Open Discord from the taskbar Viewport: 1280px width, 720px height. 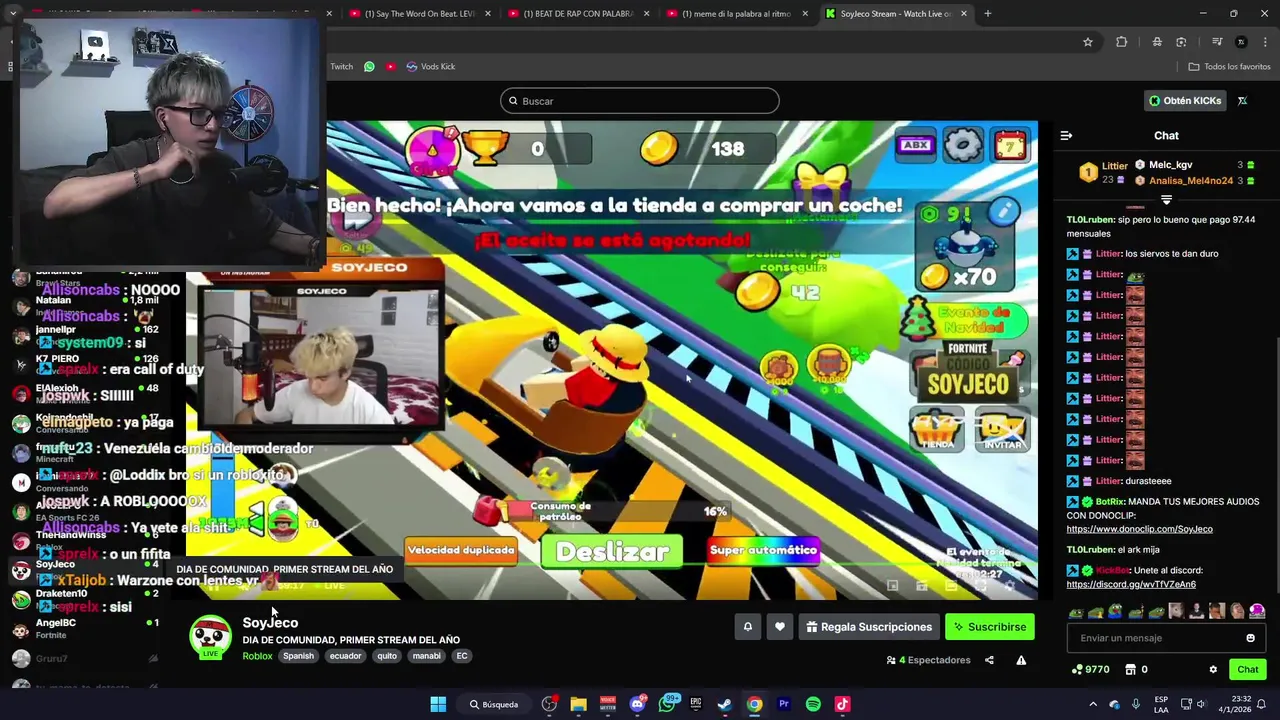pyautogui.click(x=637, y=704)
